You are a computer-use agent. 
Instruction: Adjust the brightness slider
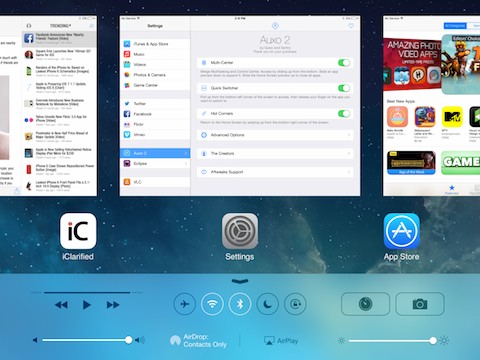391,341
